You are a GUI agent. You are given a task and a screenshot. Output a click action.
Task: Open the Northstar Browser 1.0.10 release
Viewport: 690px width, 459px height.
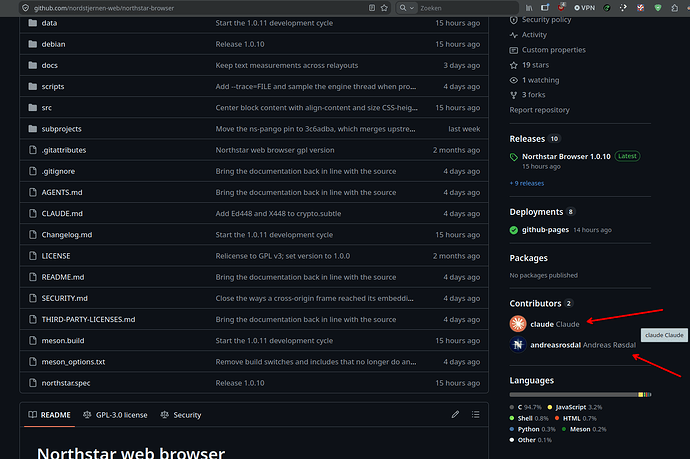click(566, 156)
